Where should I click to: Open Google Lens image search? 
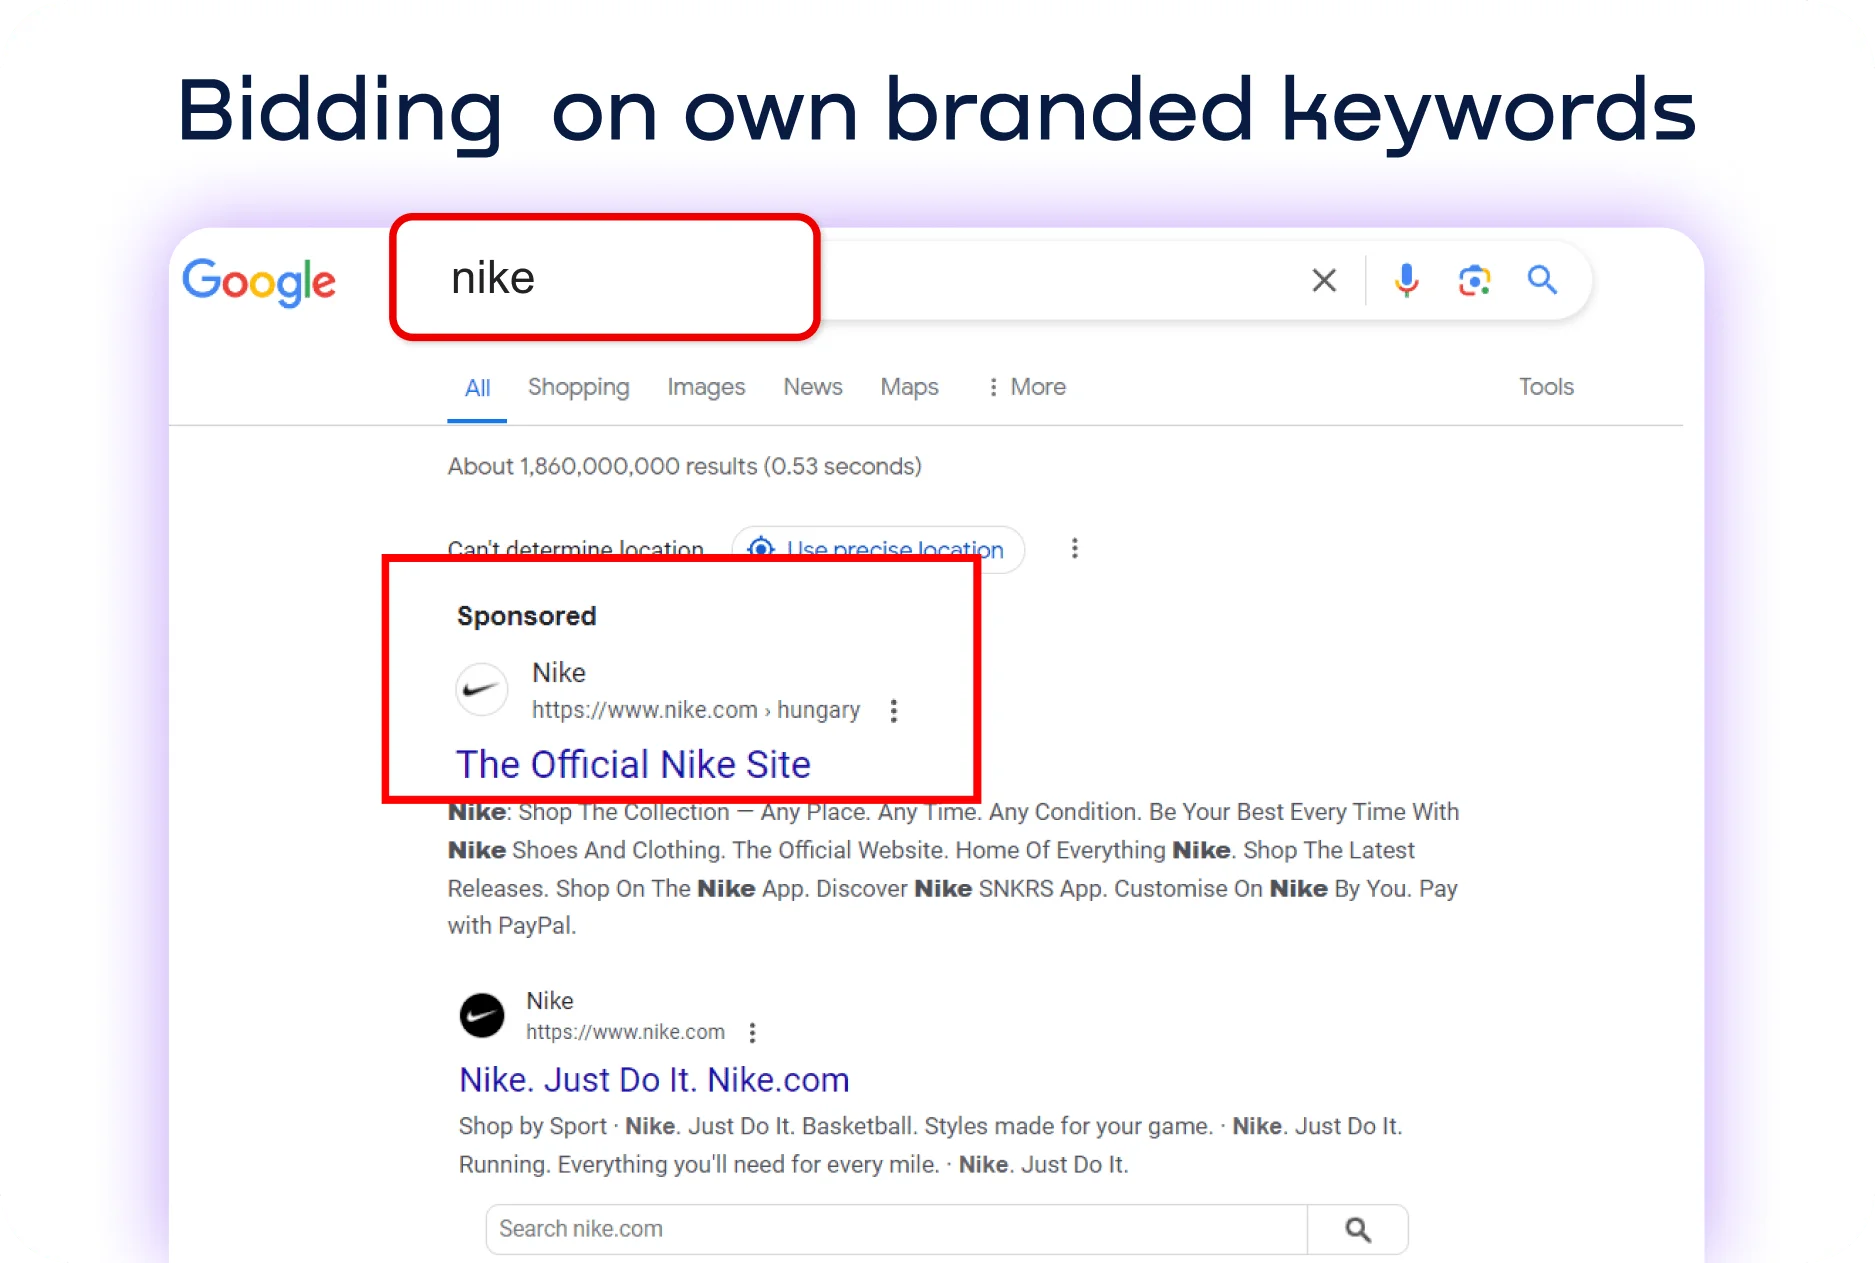click(x=1474, y=280)
